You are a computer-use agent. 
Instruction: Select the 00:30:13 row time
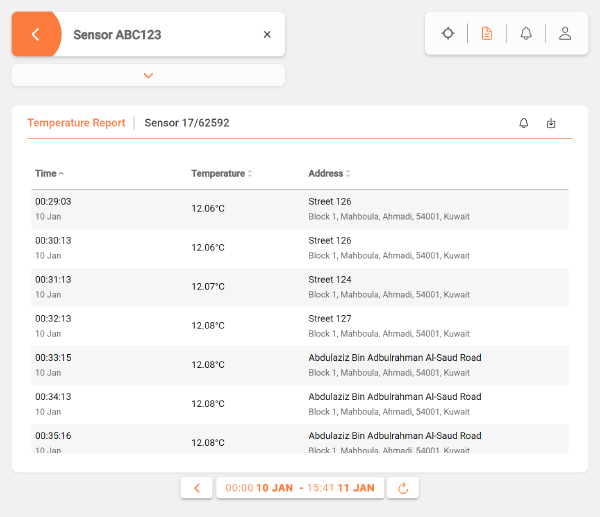(x=53, y=241)
